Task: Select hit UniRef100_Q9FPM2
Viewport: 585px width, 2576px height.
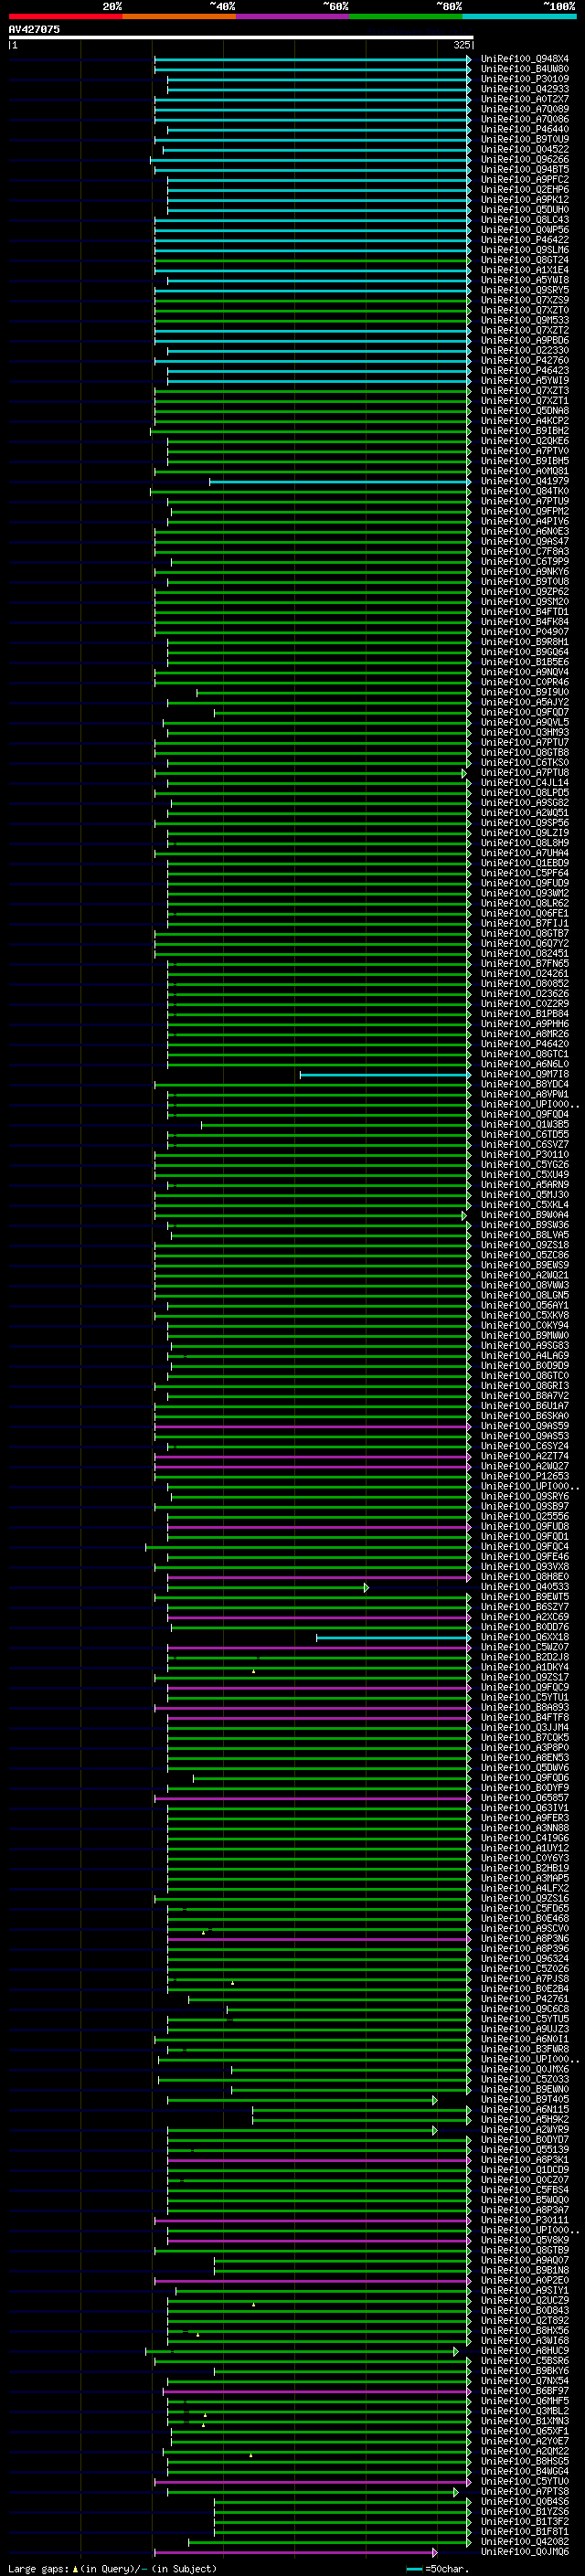Action: coord(524,511)
